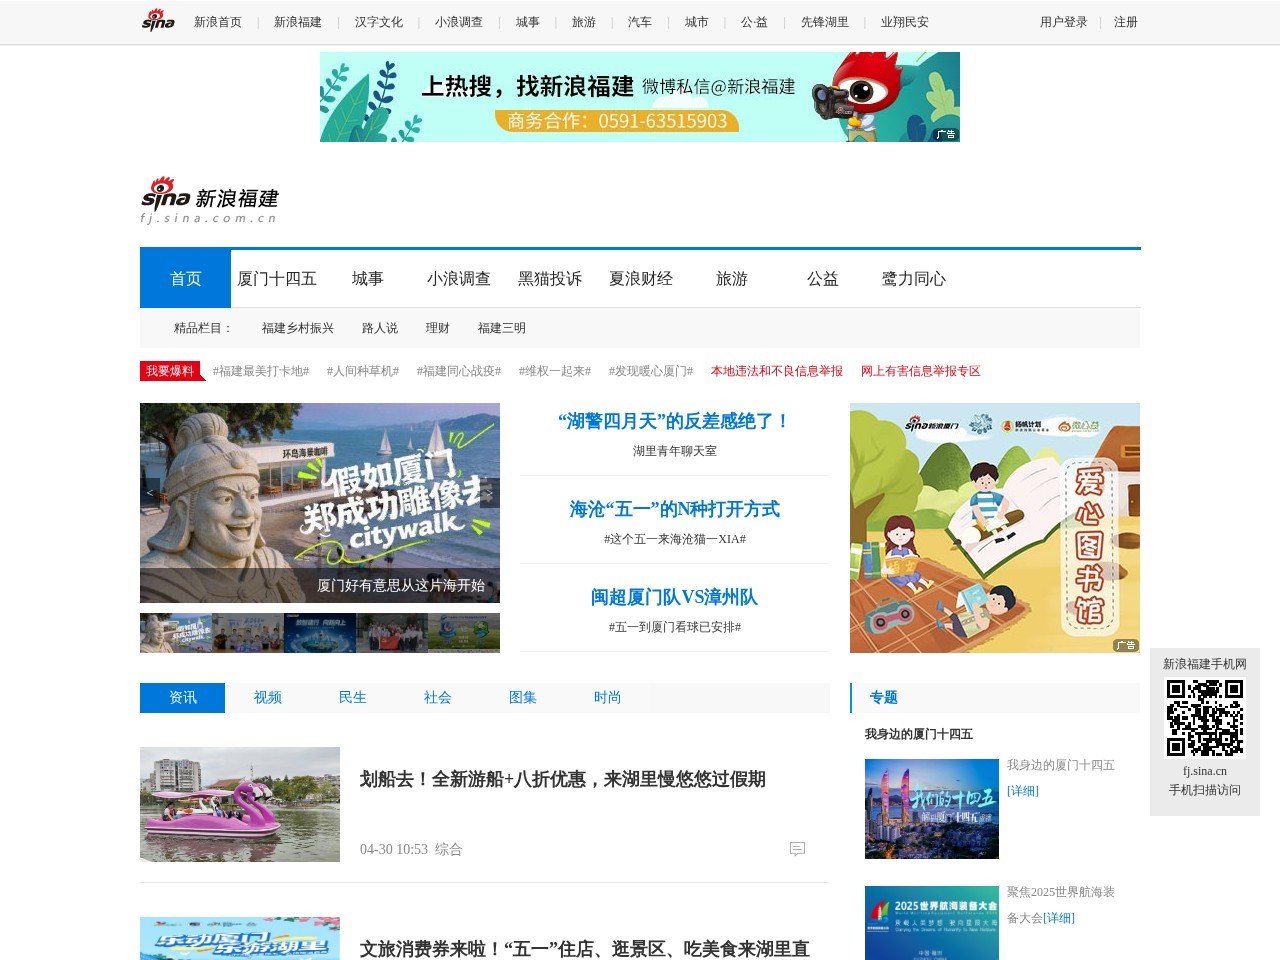Show next slide with right arrow
The height and width of the screenshot is (960, 1280).
click(x=489, y=493)
